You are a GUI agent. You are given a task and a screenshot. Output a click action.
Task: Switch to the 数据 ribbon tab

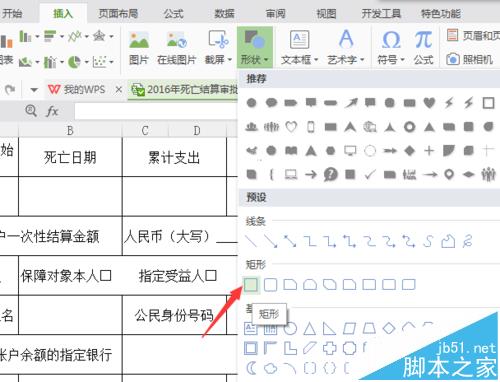pyautogui.click(x=224, y=14)
